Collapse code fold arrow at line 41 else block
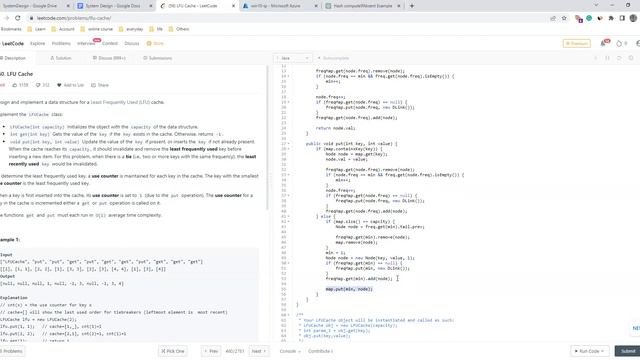 289,216
